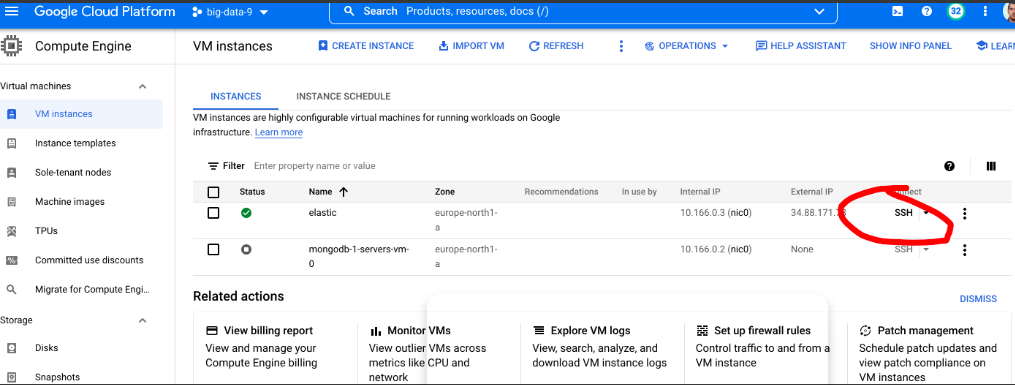Click the stopped status icon for mongodb
Viewport: 1015px width, 385px height.
pyautogui.click(x=246, y=249)
